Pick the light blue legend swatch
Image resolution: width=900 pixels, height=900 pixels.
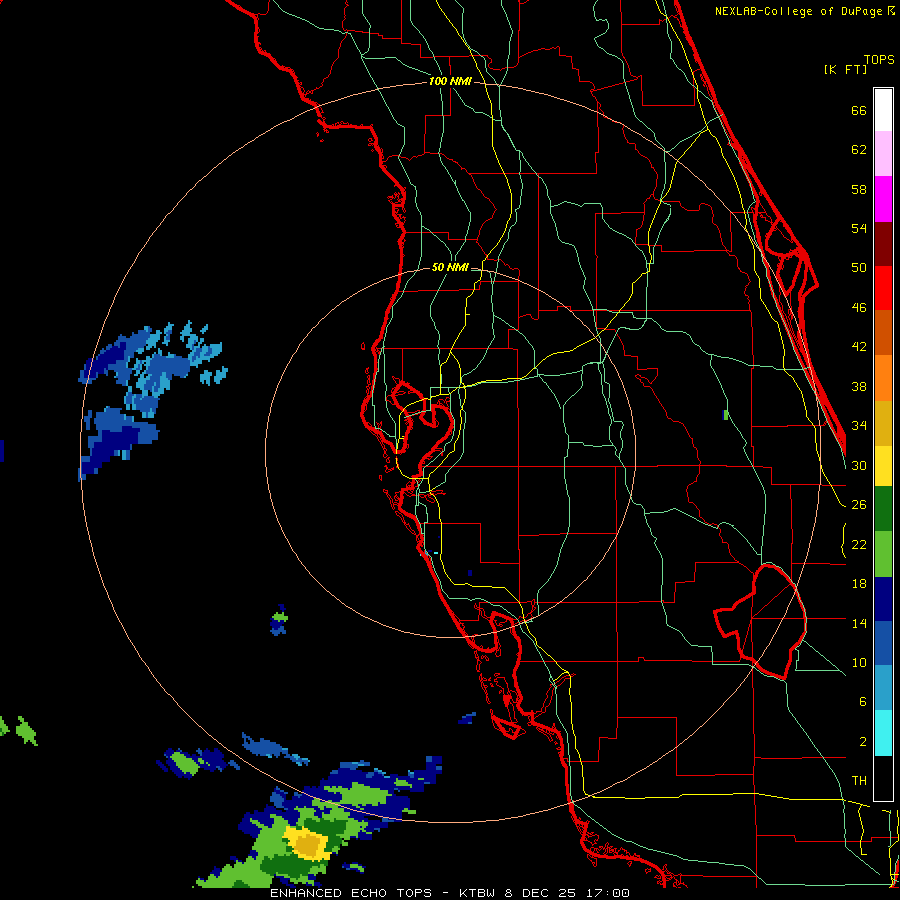(x=883, y=689)
